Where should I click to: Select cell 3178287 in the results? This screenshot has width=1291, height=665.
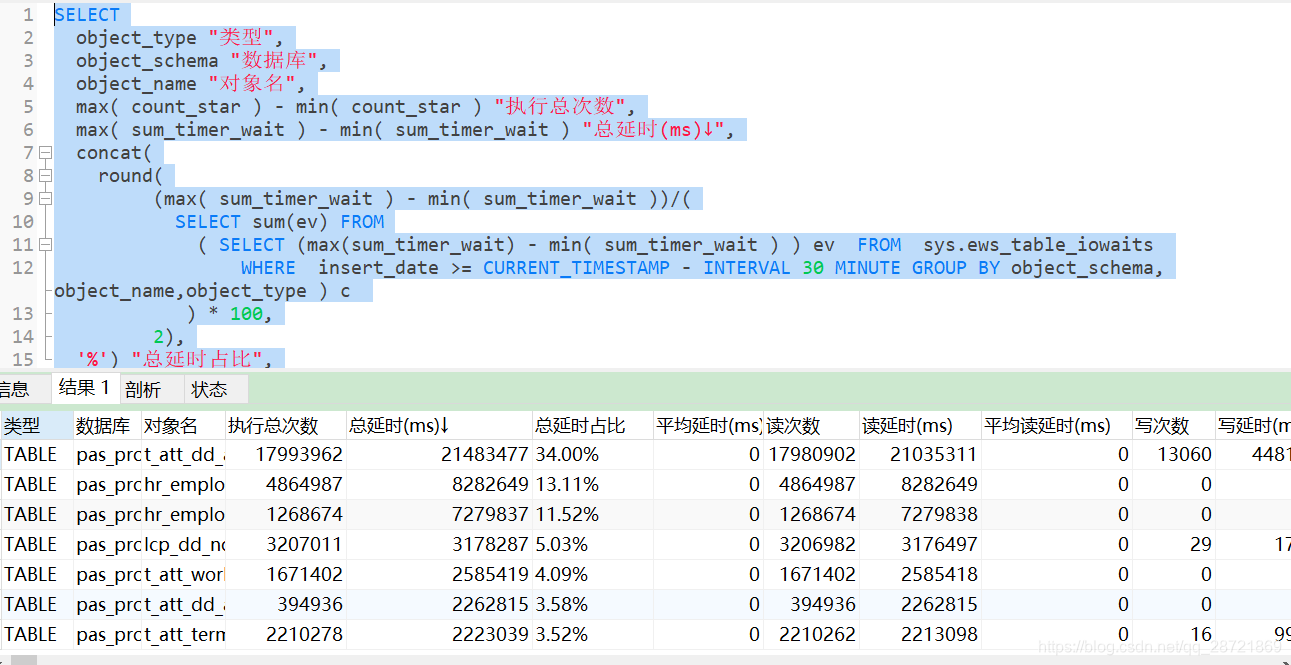pyautogui.click(x=439, y=544)
